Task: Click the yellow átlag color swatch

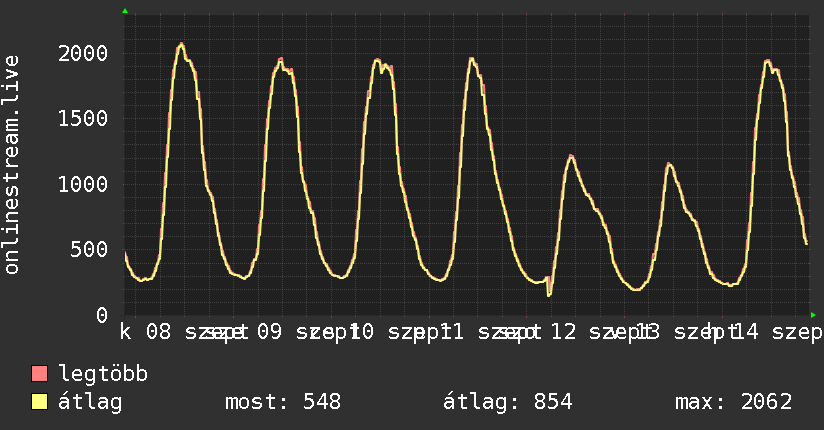Action: [x=39, y=402]
